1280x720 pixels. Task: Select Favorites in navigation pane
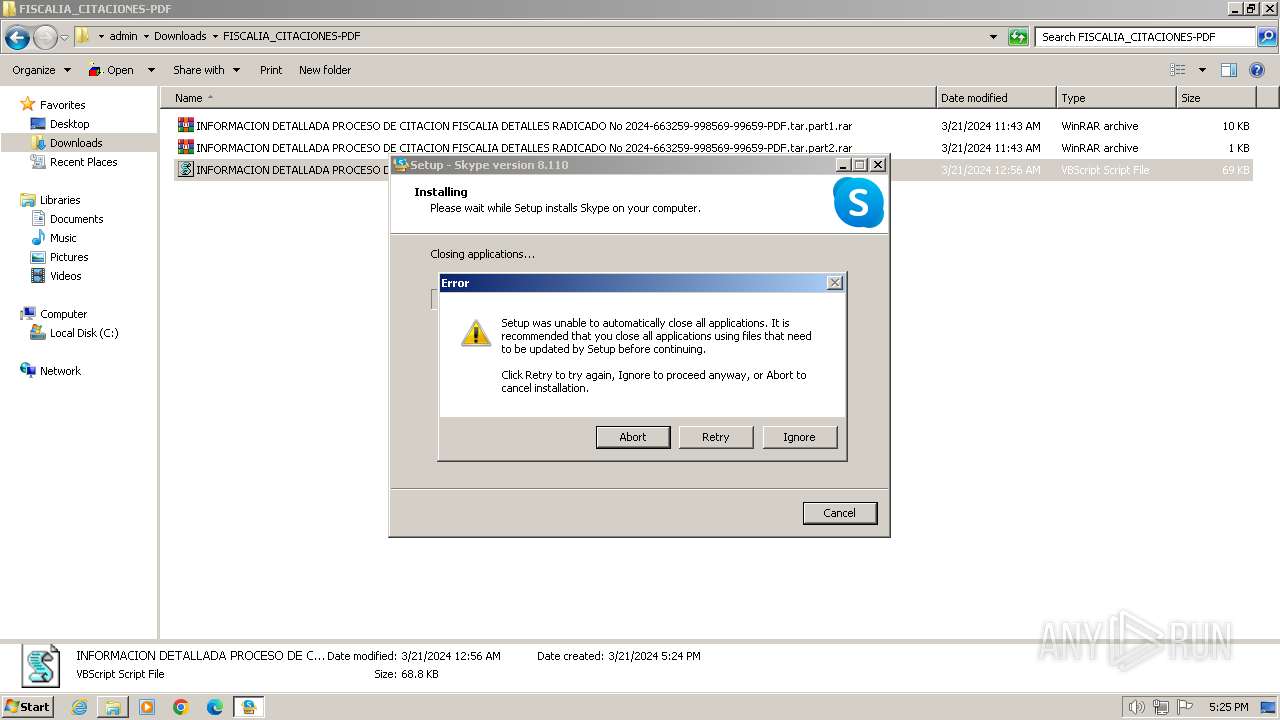click(x=62, y=105)
